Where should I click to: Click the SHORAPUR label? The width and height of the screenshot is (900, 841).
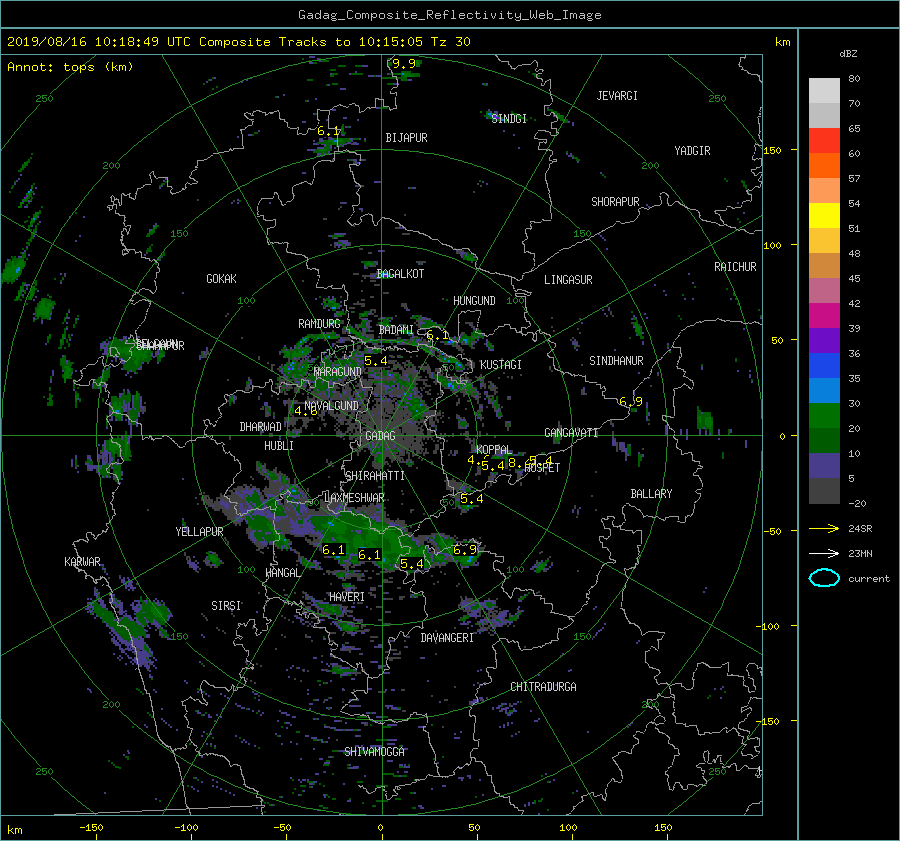coord(615,202)
